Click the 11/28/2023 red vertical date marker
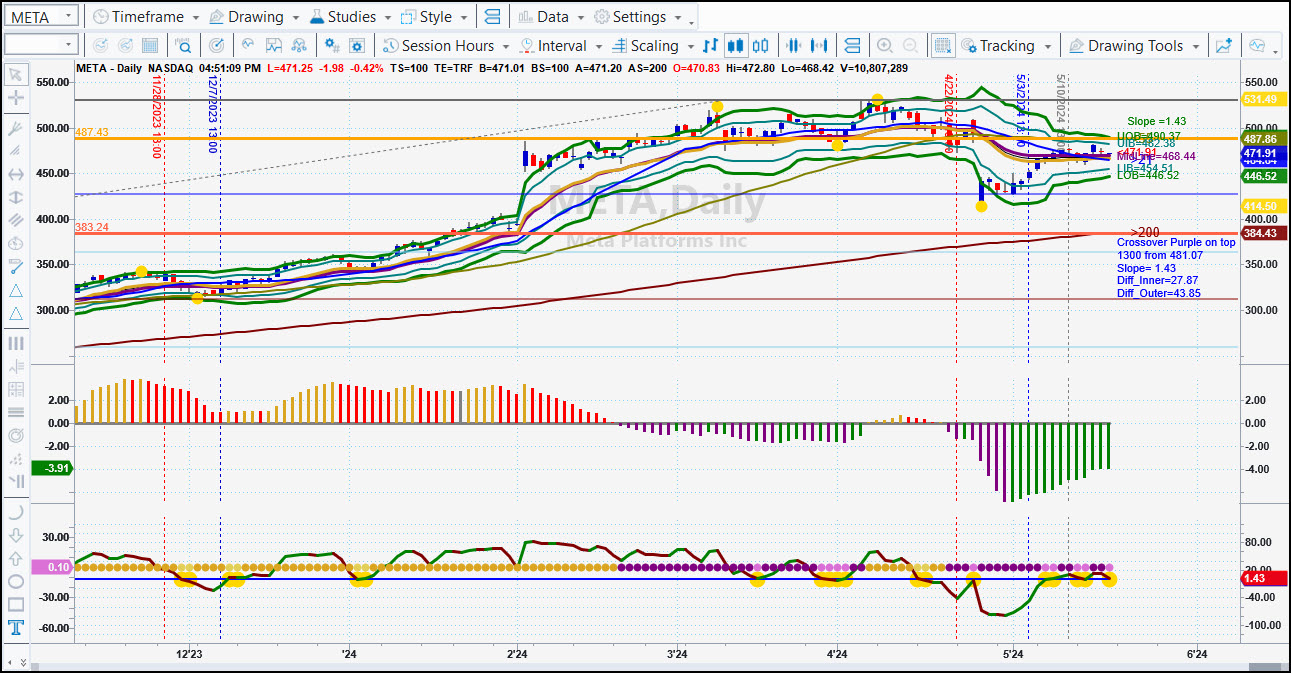 [157, 115]
